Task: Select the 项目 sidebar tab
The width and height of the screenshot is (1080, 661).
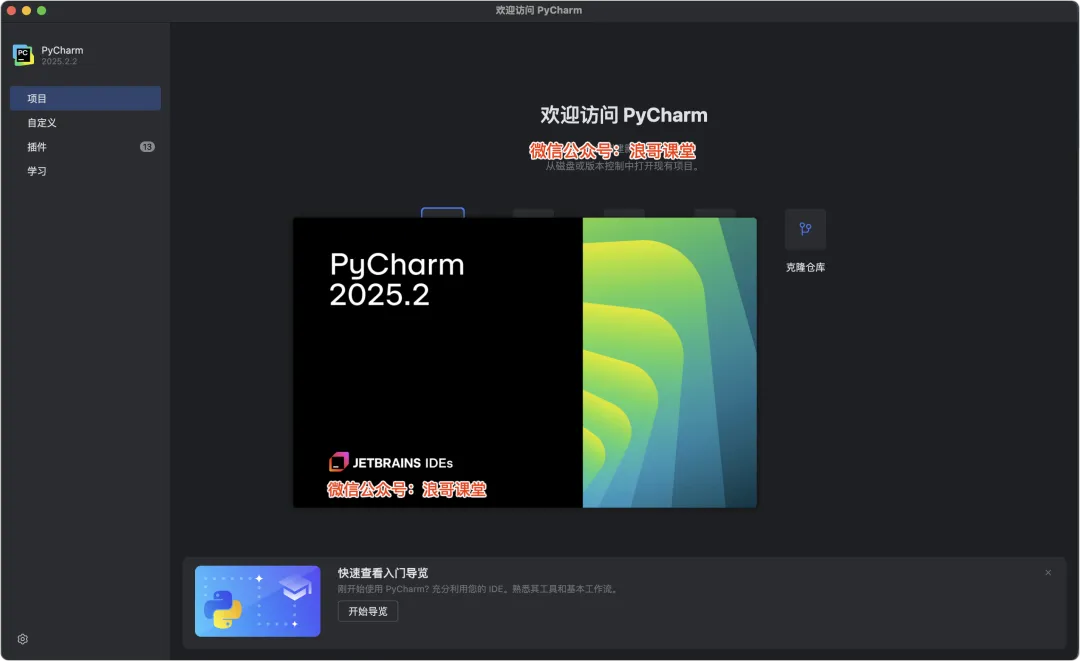Action: (85, 98)
